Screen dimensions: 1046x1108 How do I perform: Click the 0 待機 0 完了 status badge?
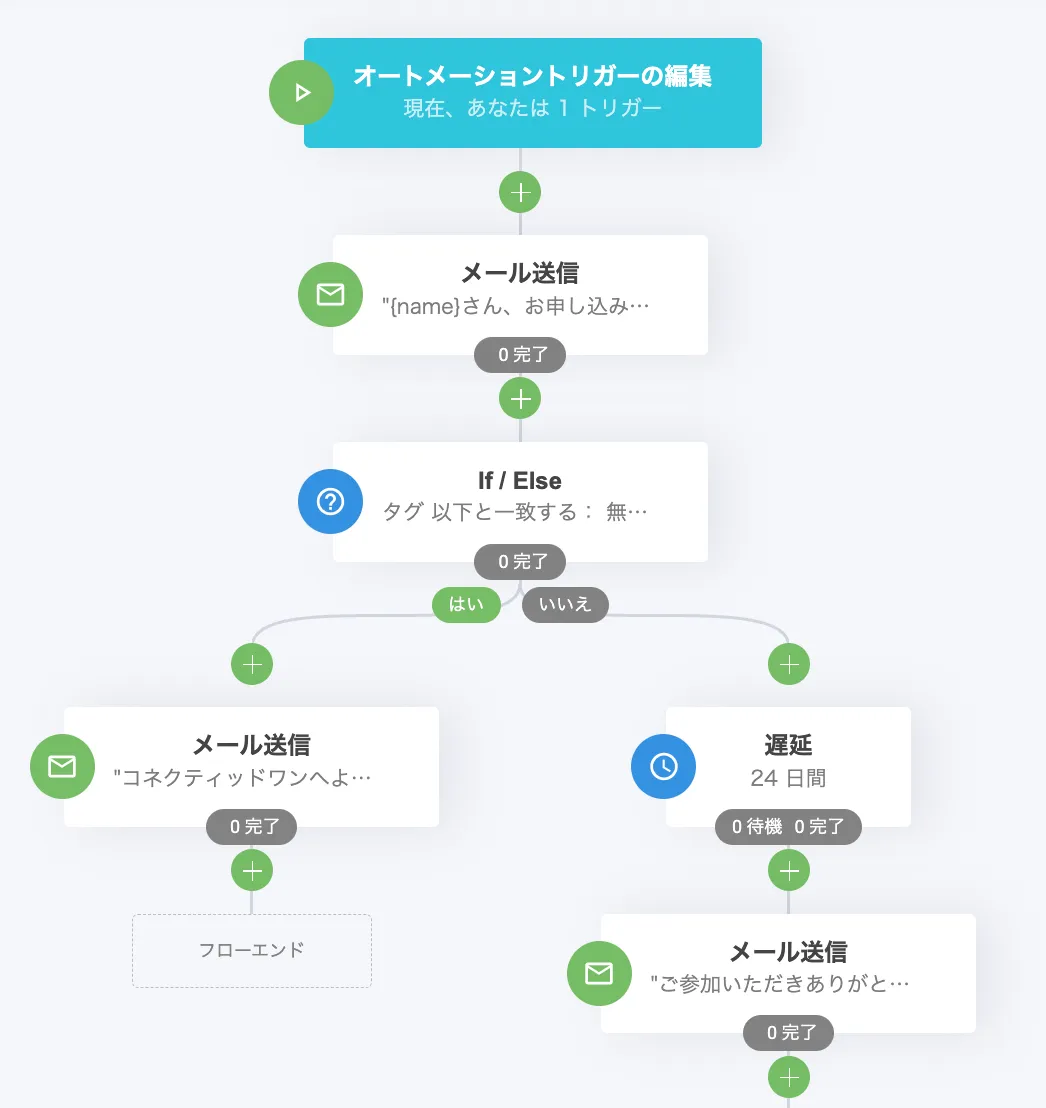coord(788,827)
